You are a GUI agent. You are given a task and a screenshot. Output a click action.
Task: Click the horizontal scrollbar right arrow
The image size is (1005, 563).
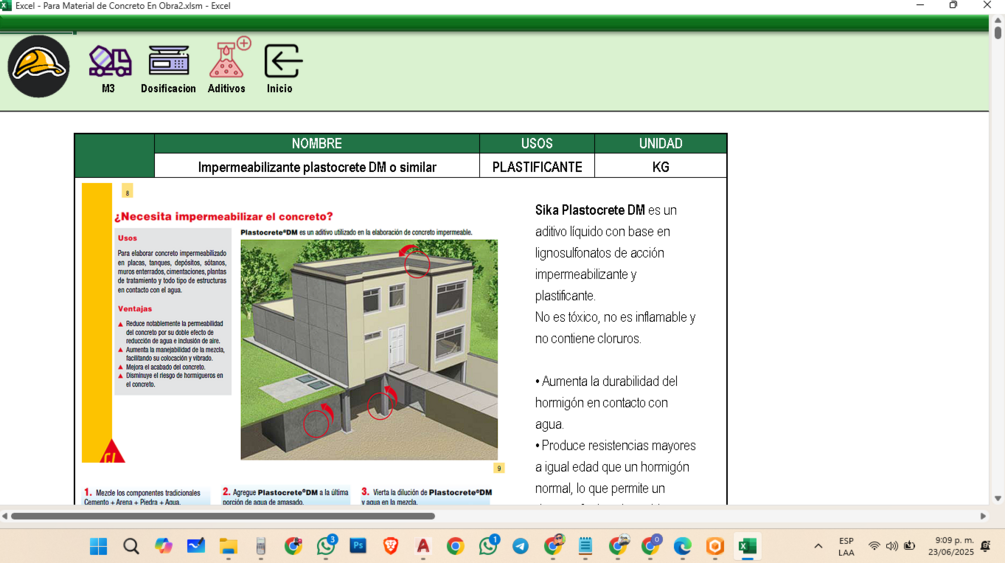(x=983, y=516)
